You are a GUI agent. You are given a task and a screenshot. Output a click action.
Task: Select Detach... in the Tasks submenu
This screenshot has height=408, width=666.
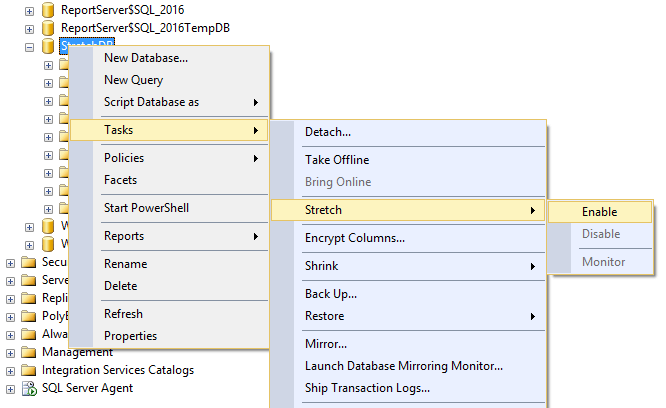(408, 132)
